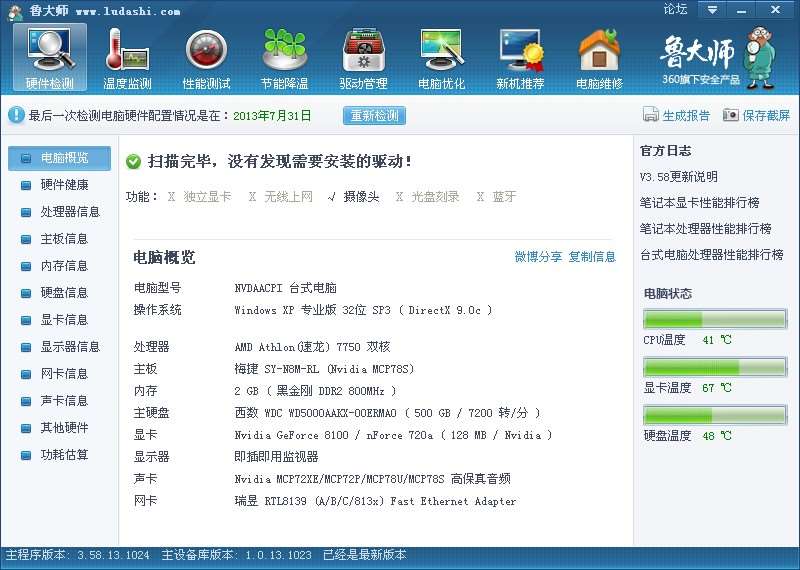Screen dimensions: 800x570
Task: Click the 重新检测 rescan button
Action: coord(374,116)
